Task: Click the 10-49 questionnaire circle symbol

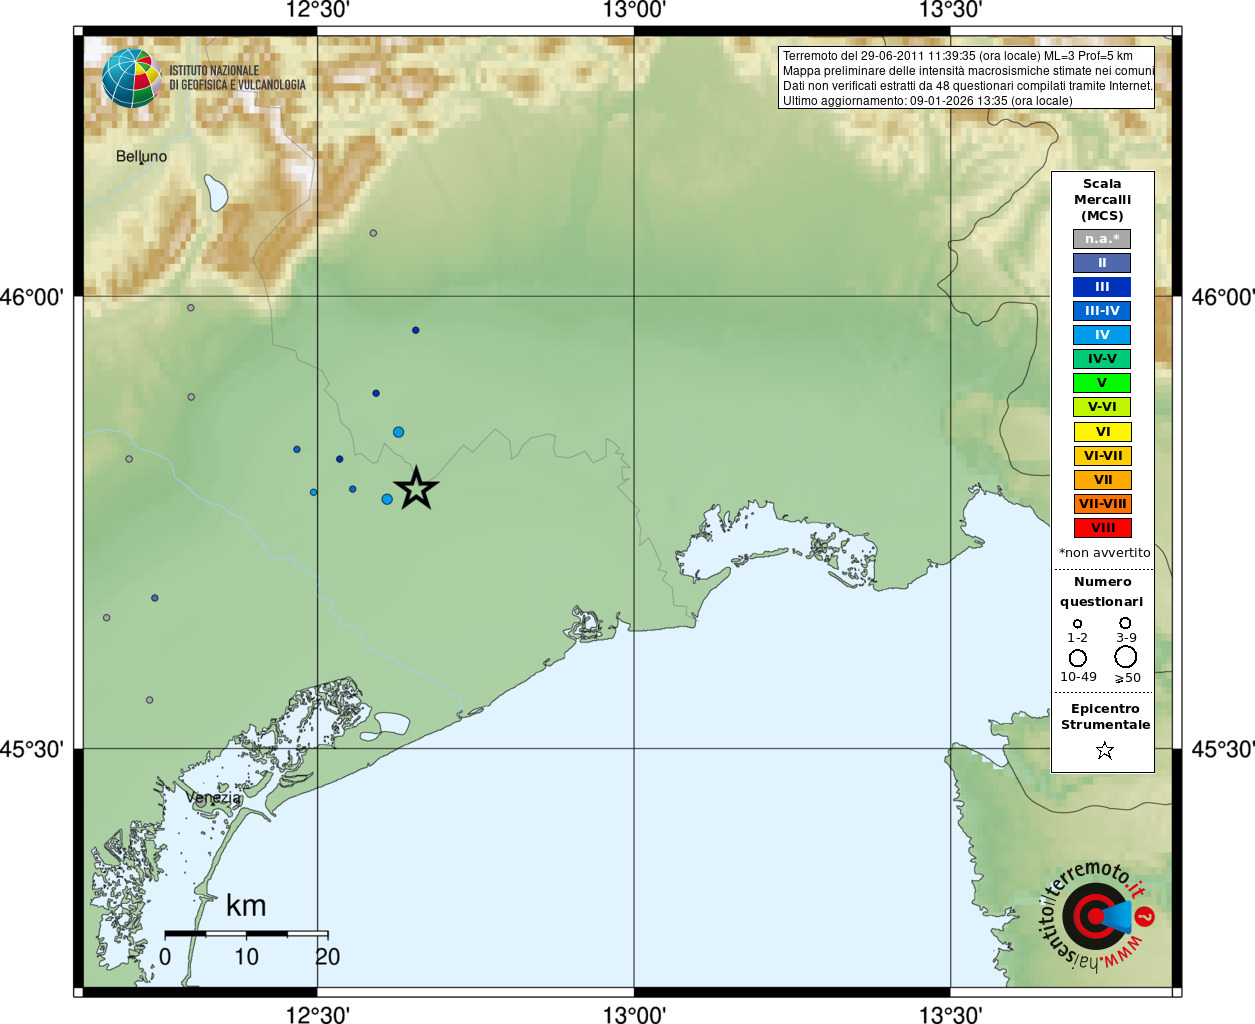Action: (1078, 658)
